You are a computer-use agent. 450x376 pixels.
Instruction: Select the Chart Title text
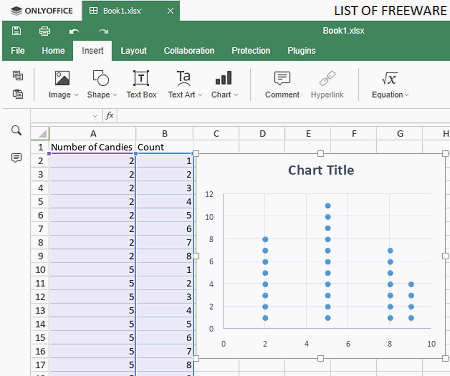coord(321,170)
